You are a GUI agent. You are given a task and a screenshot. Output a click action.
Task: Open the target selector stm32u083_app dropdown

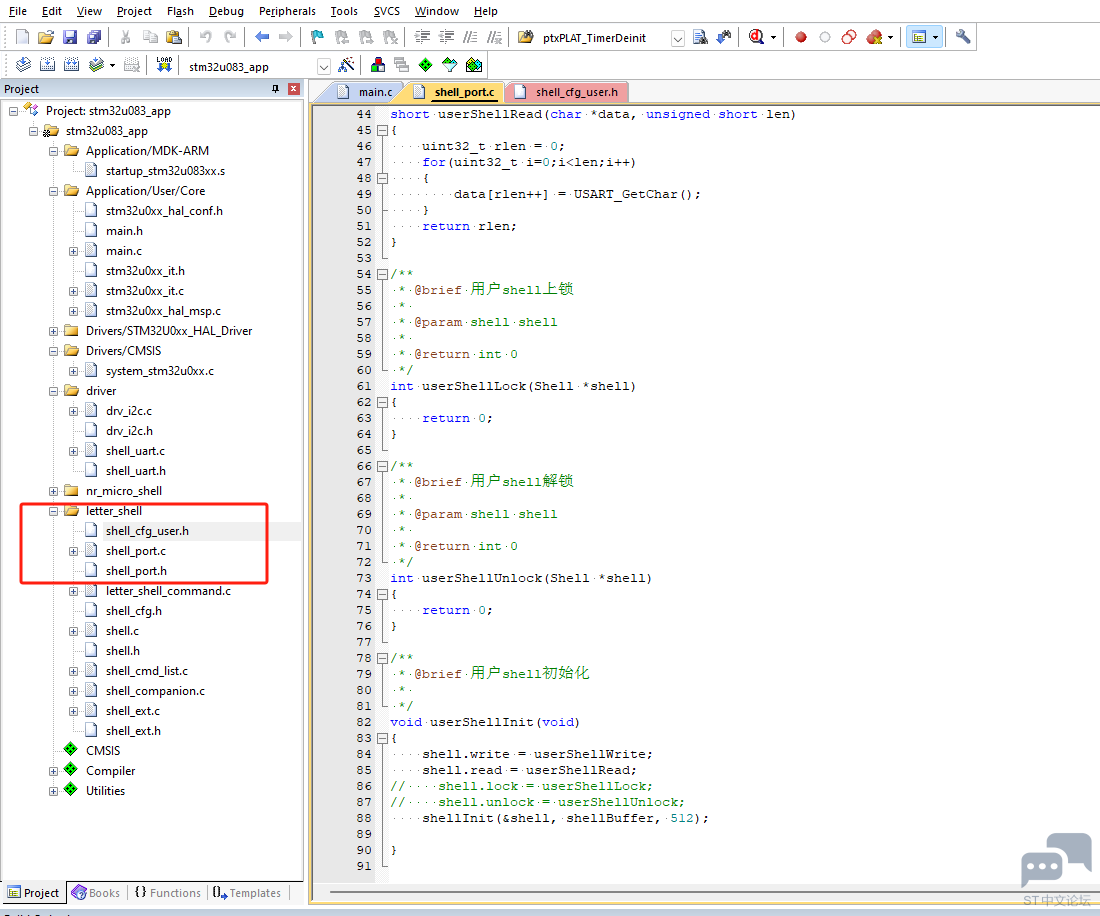(x=323, y=67)
